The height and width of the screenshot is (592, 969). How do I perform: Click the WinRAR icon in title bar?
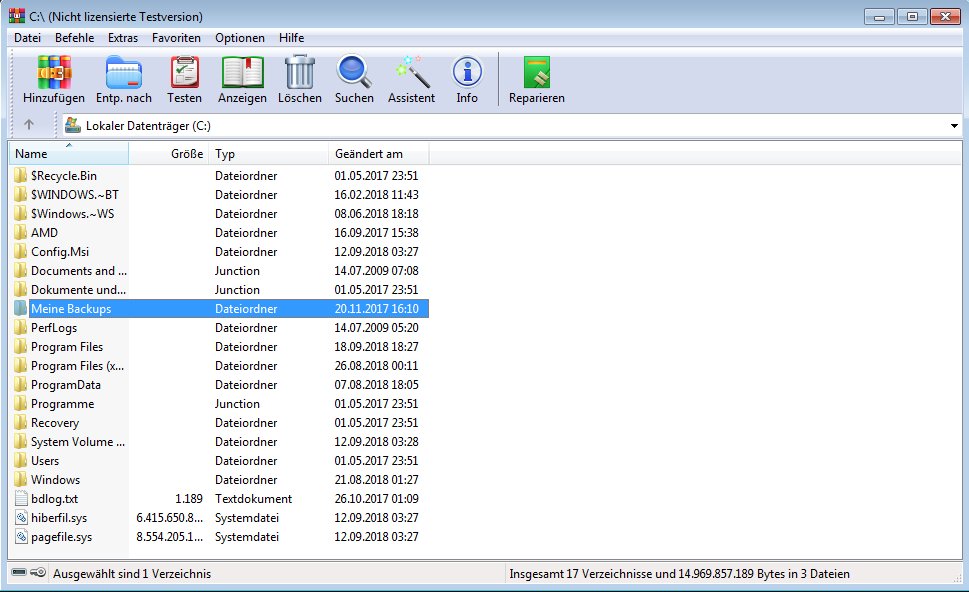click(17, 16)
